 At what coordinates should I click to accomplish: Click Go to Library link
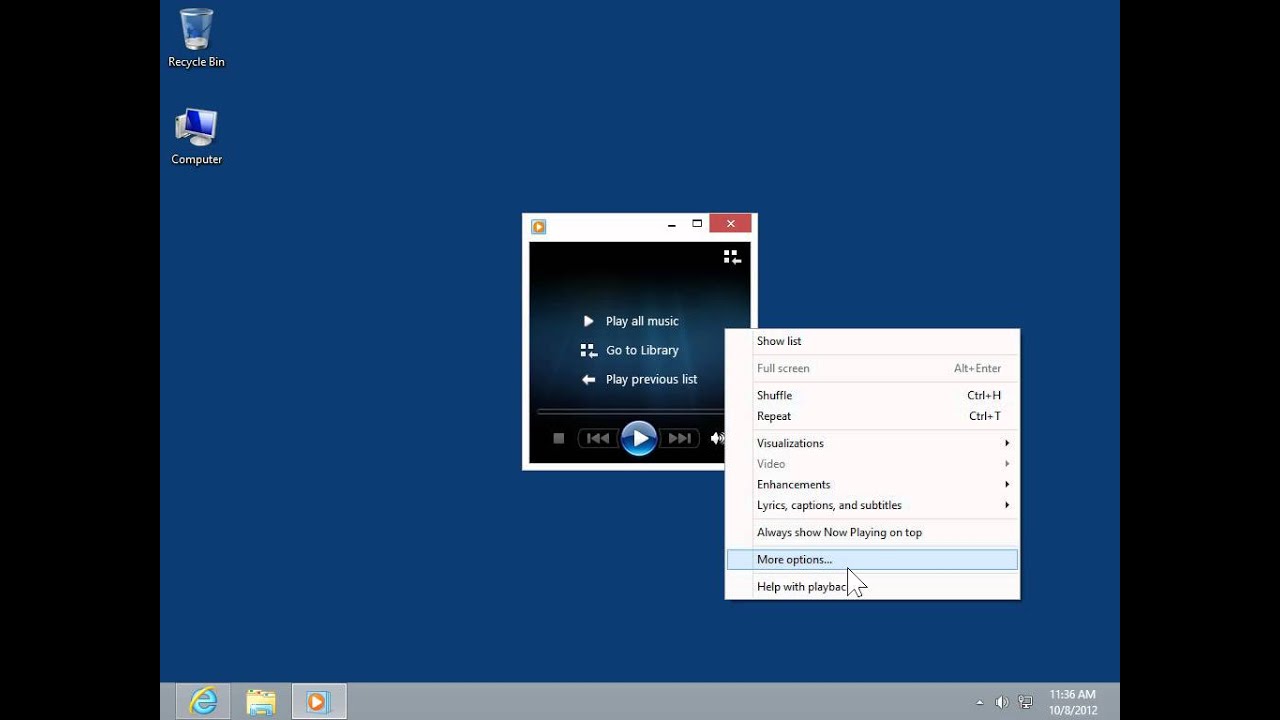pos(641,350)
